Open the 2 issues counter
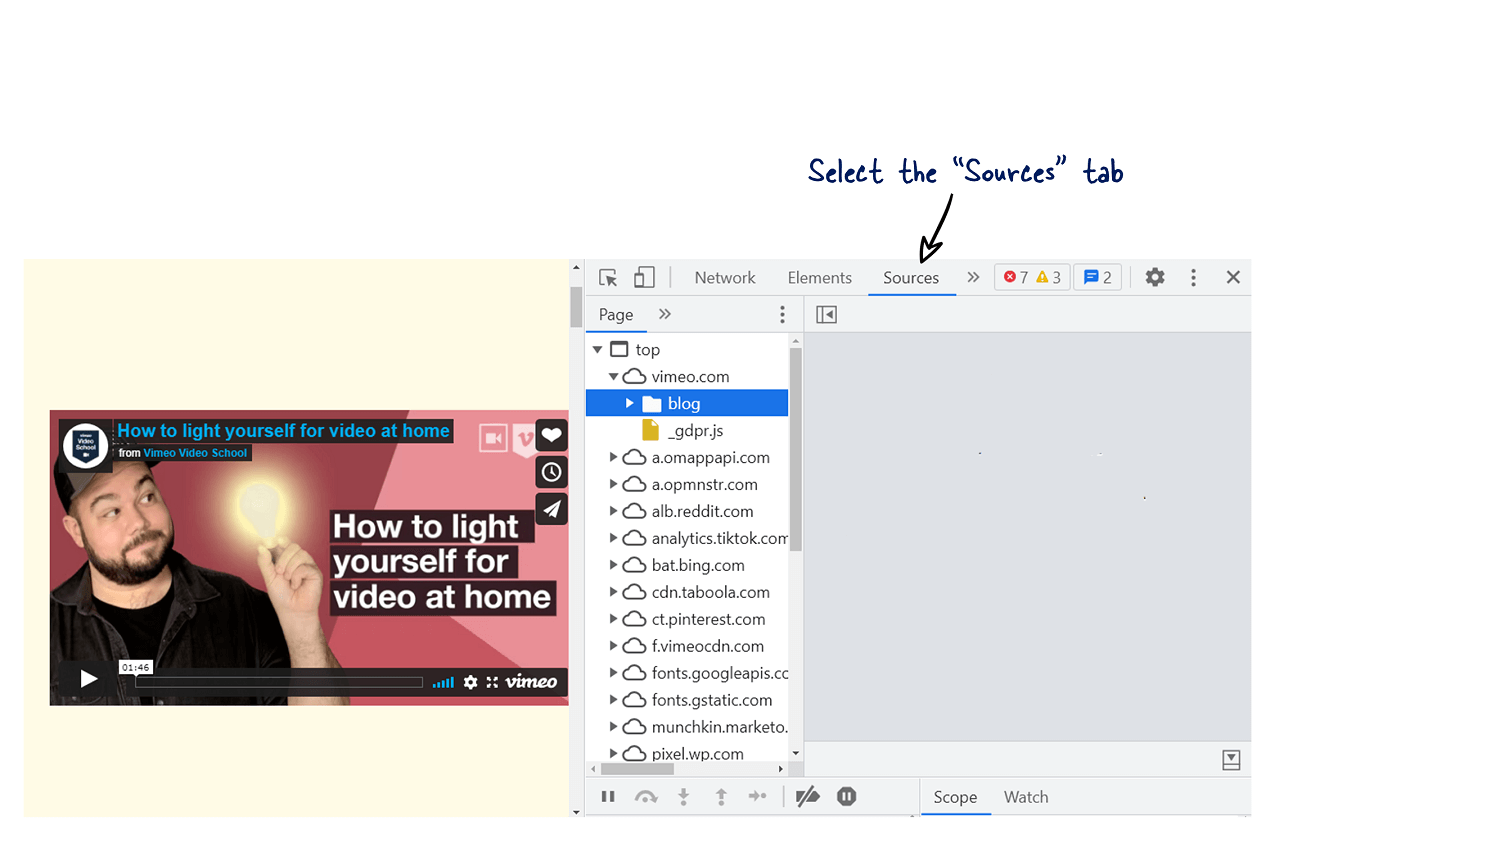Screen dimensions: 1500x843 click(x=1098, y=277)
